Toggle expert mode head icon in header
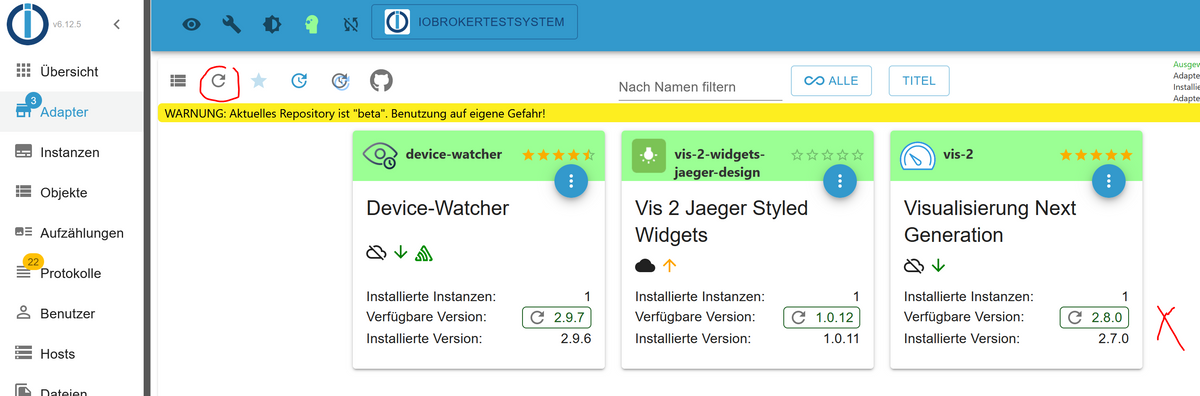Image resolution: width=1200 pixels, height=396 pixels. (x=311, y=23)
